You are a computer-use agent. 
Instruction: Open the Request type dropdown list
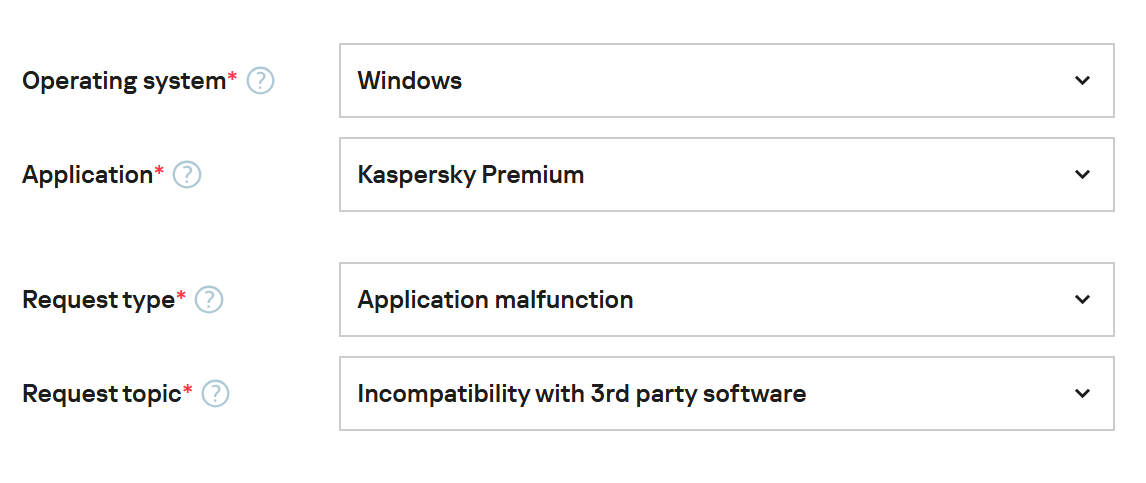coord(726,299)
